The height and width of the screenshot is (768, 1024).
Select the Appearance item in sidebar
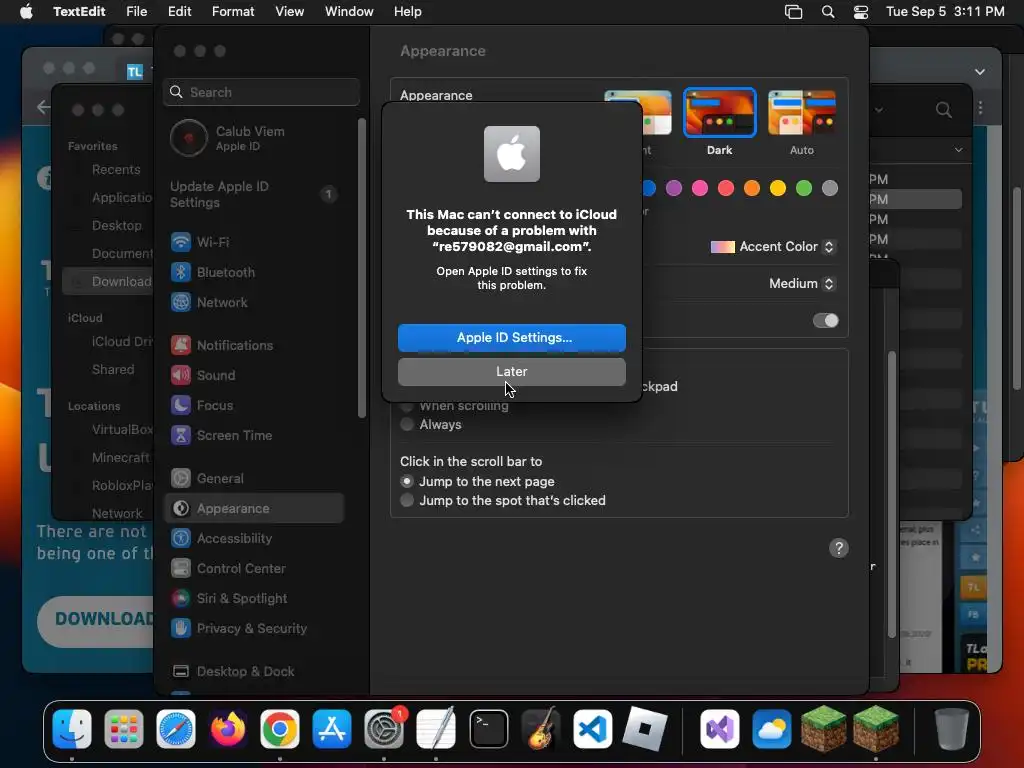pos(255,508)
